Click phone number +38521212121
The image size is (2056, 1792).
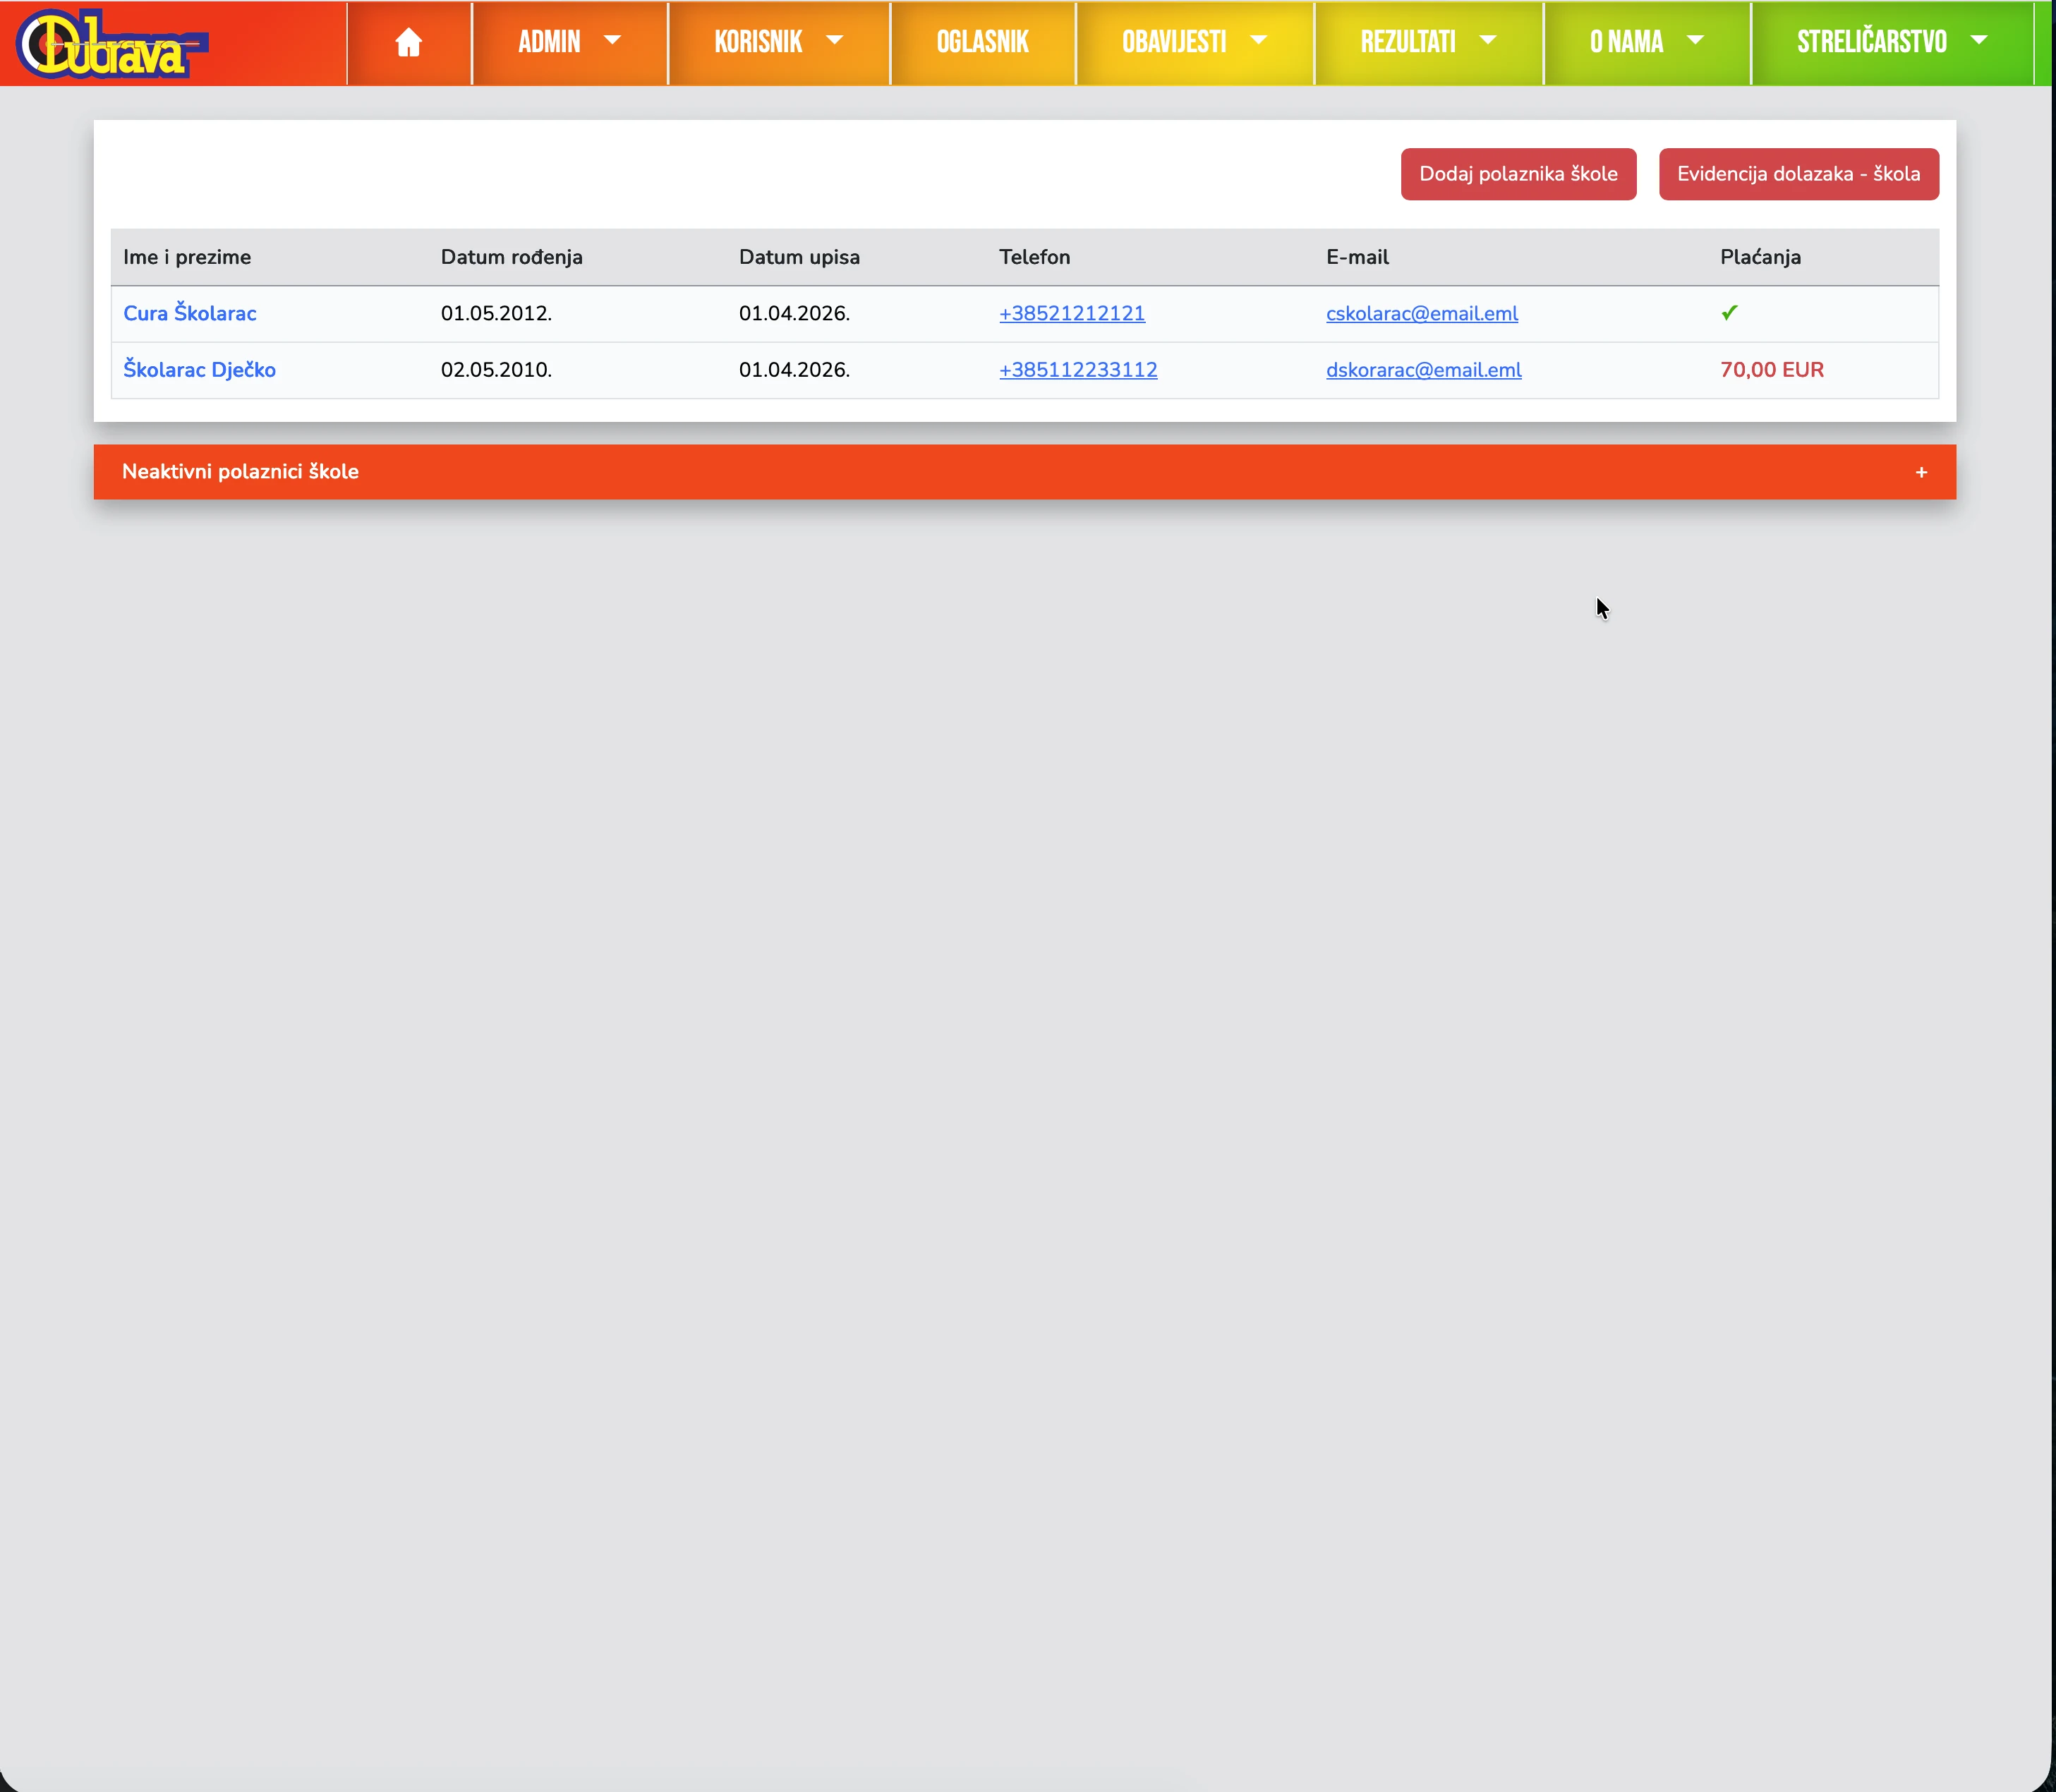[x=1071, y=313]
